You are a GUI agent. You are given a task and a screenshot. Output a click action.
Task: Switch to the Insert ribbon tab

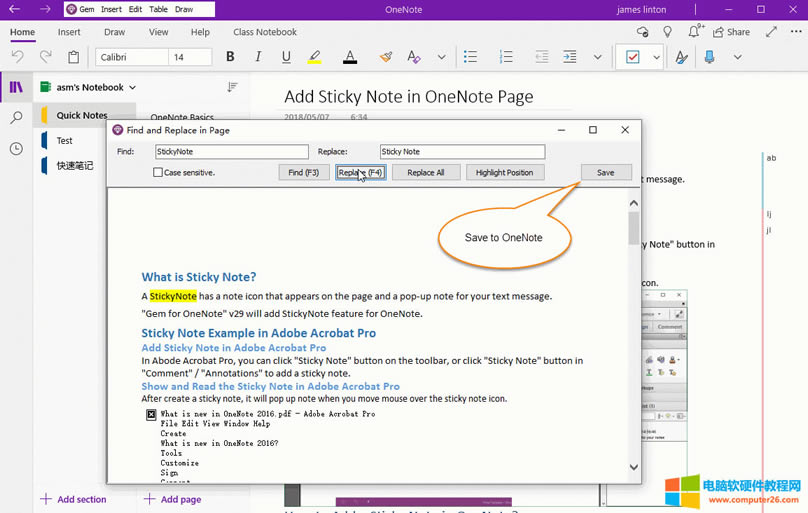69,32
